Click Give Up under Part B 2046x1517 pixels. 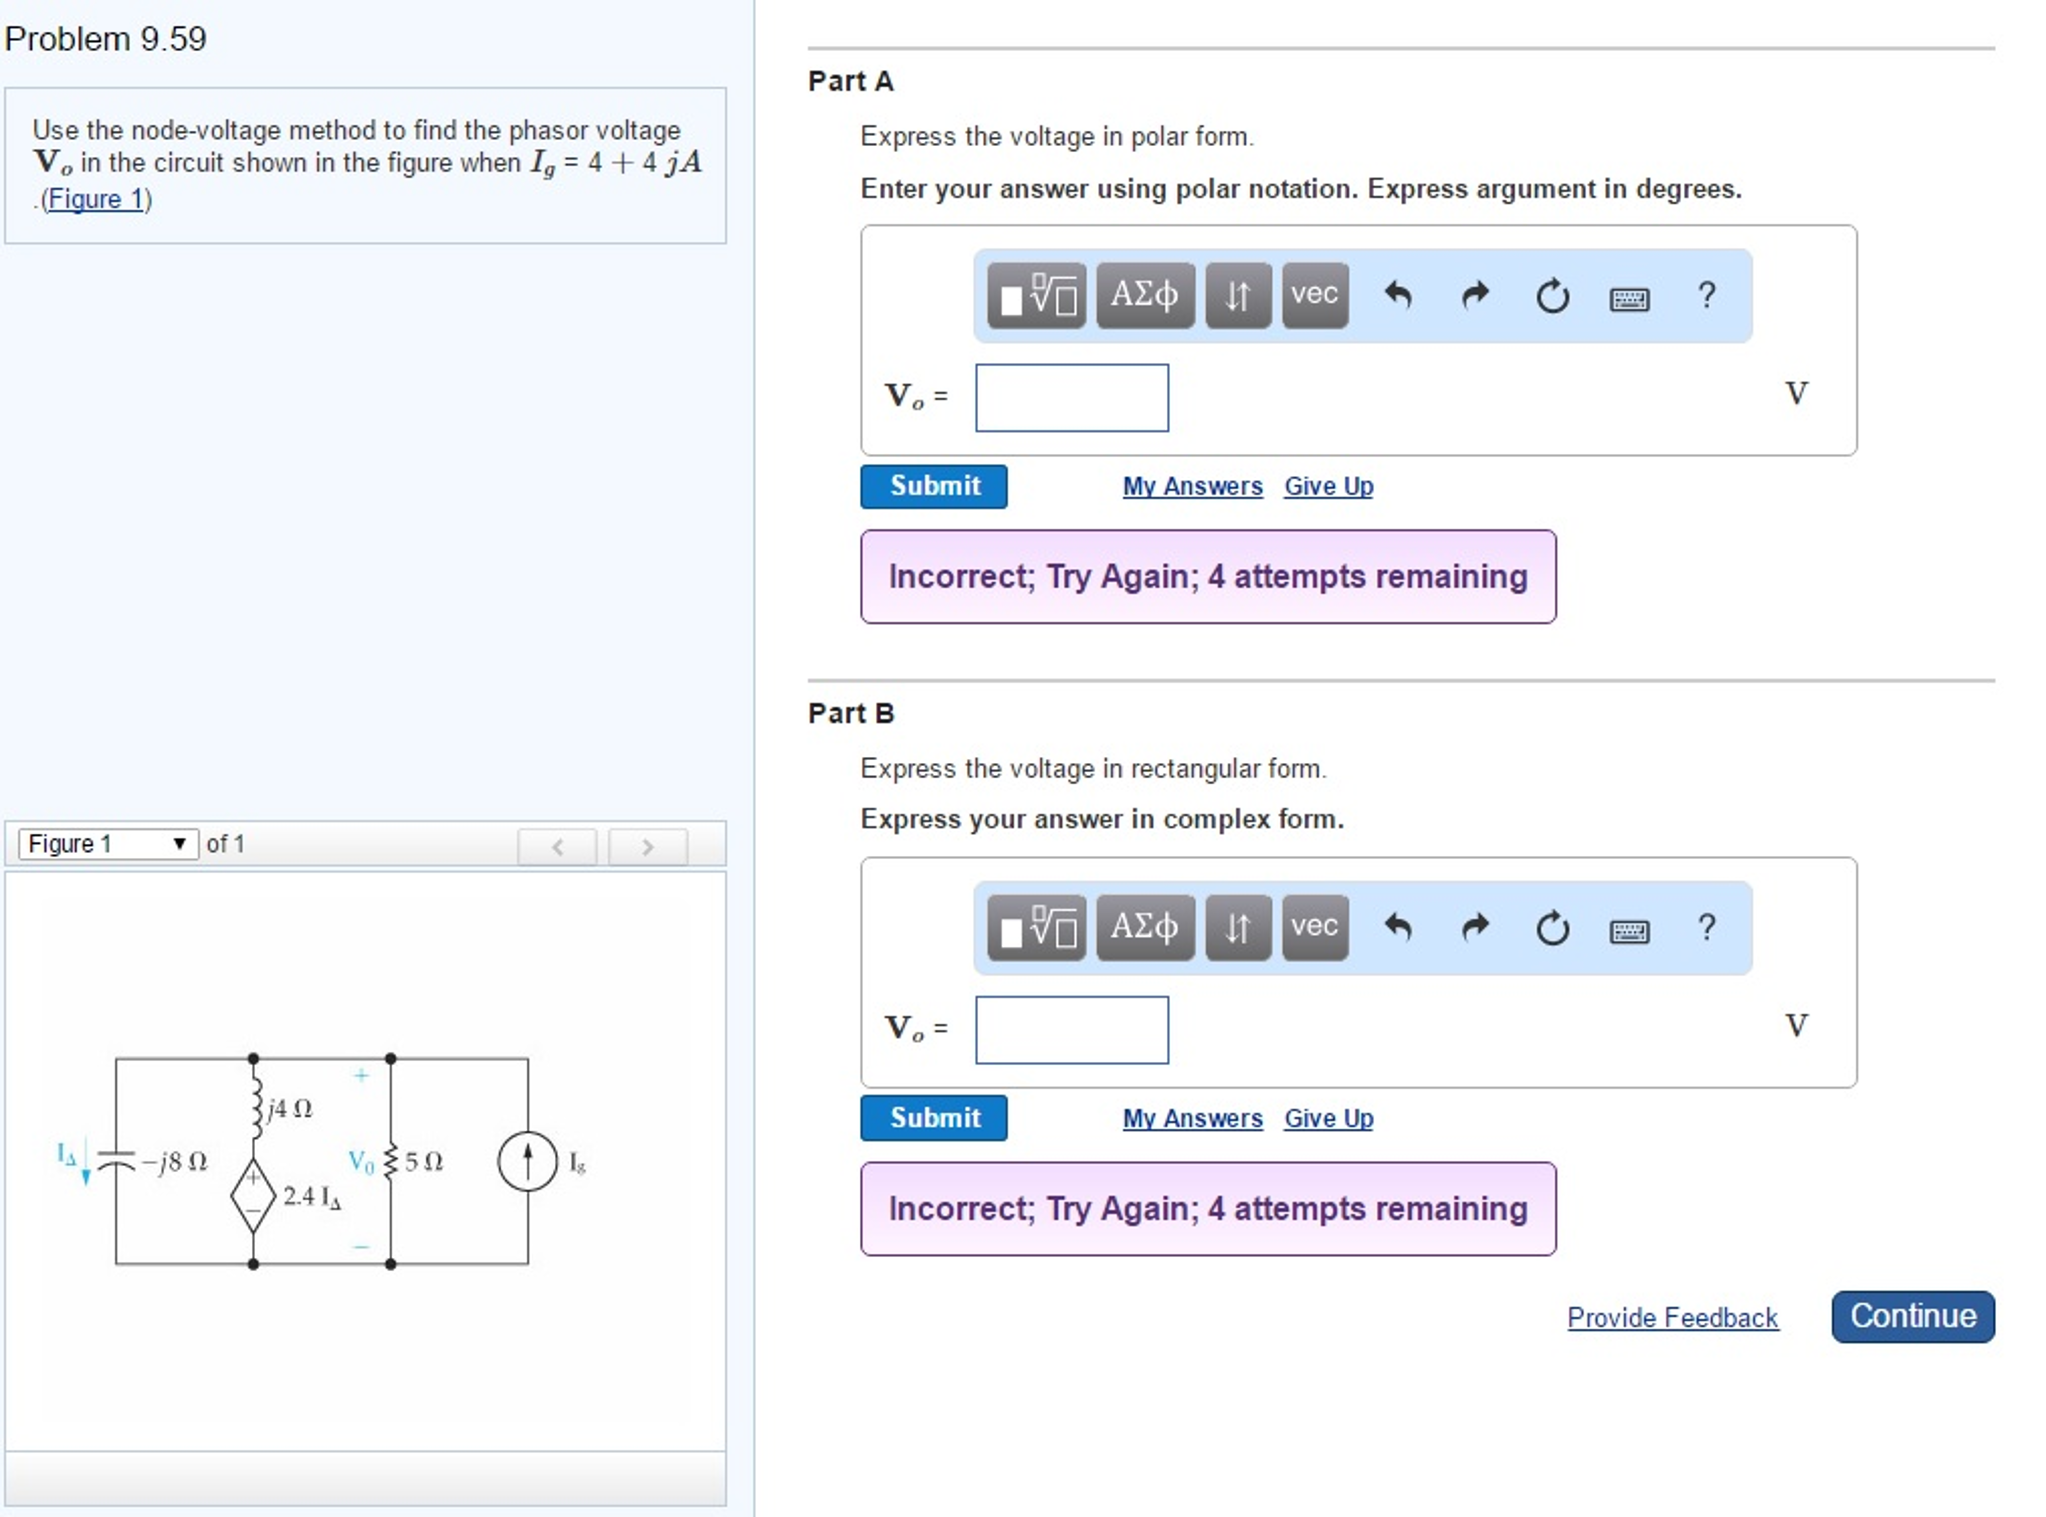(x=1328, y=1118)
